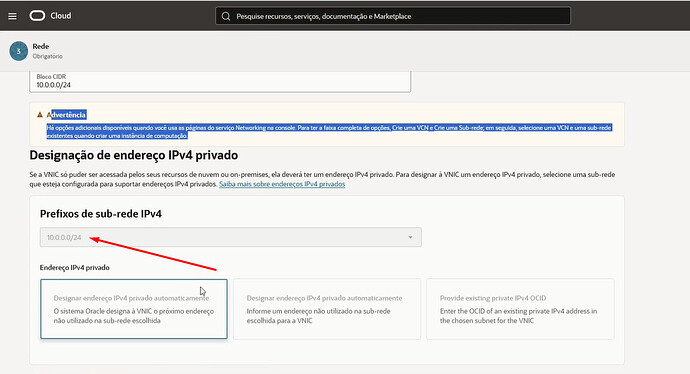The height and width of the screenshot is (374, 690).
Task: Click the Obrigatório label under Rede
Action: pyautogui.click(x=48, y=56)
